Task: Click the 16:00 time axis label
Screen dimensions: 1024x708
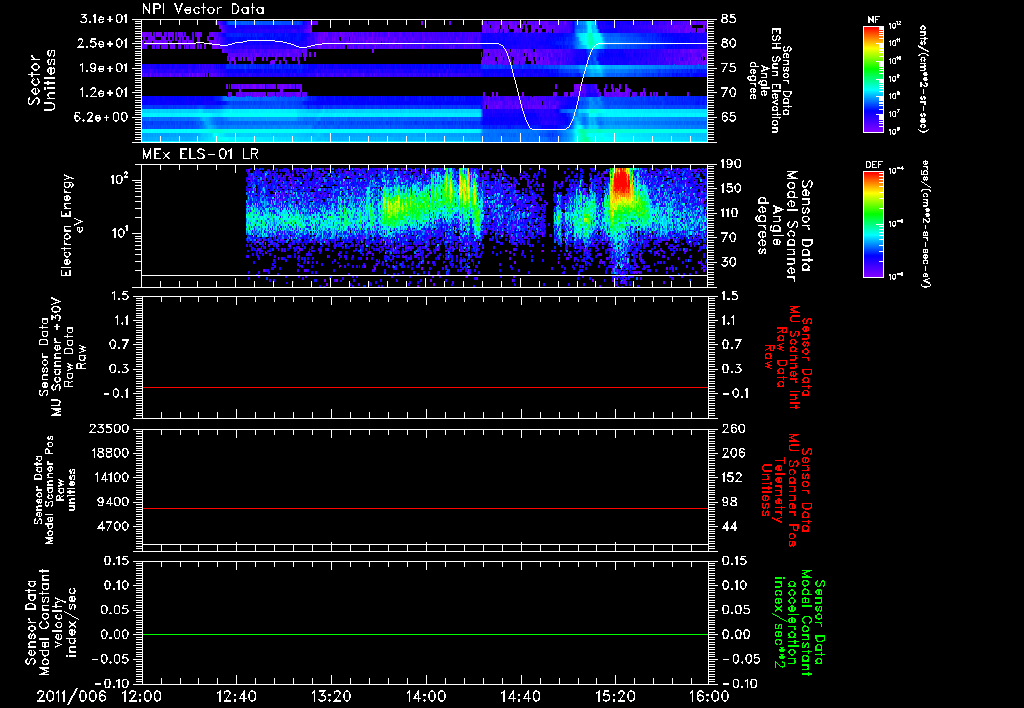Action: [709, 696]
